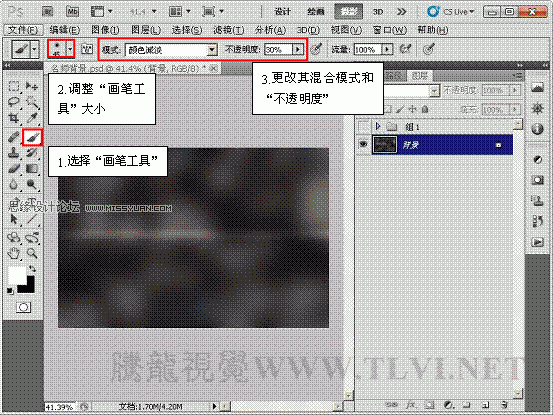Open the Layers panel options menu
Screen dimensions: 553x415
[x=518, y=75]
